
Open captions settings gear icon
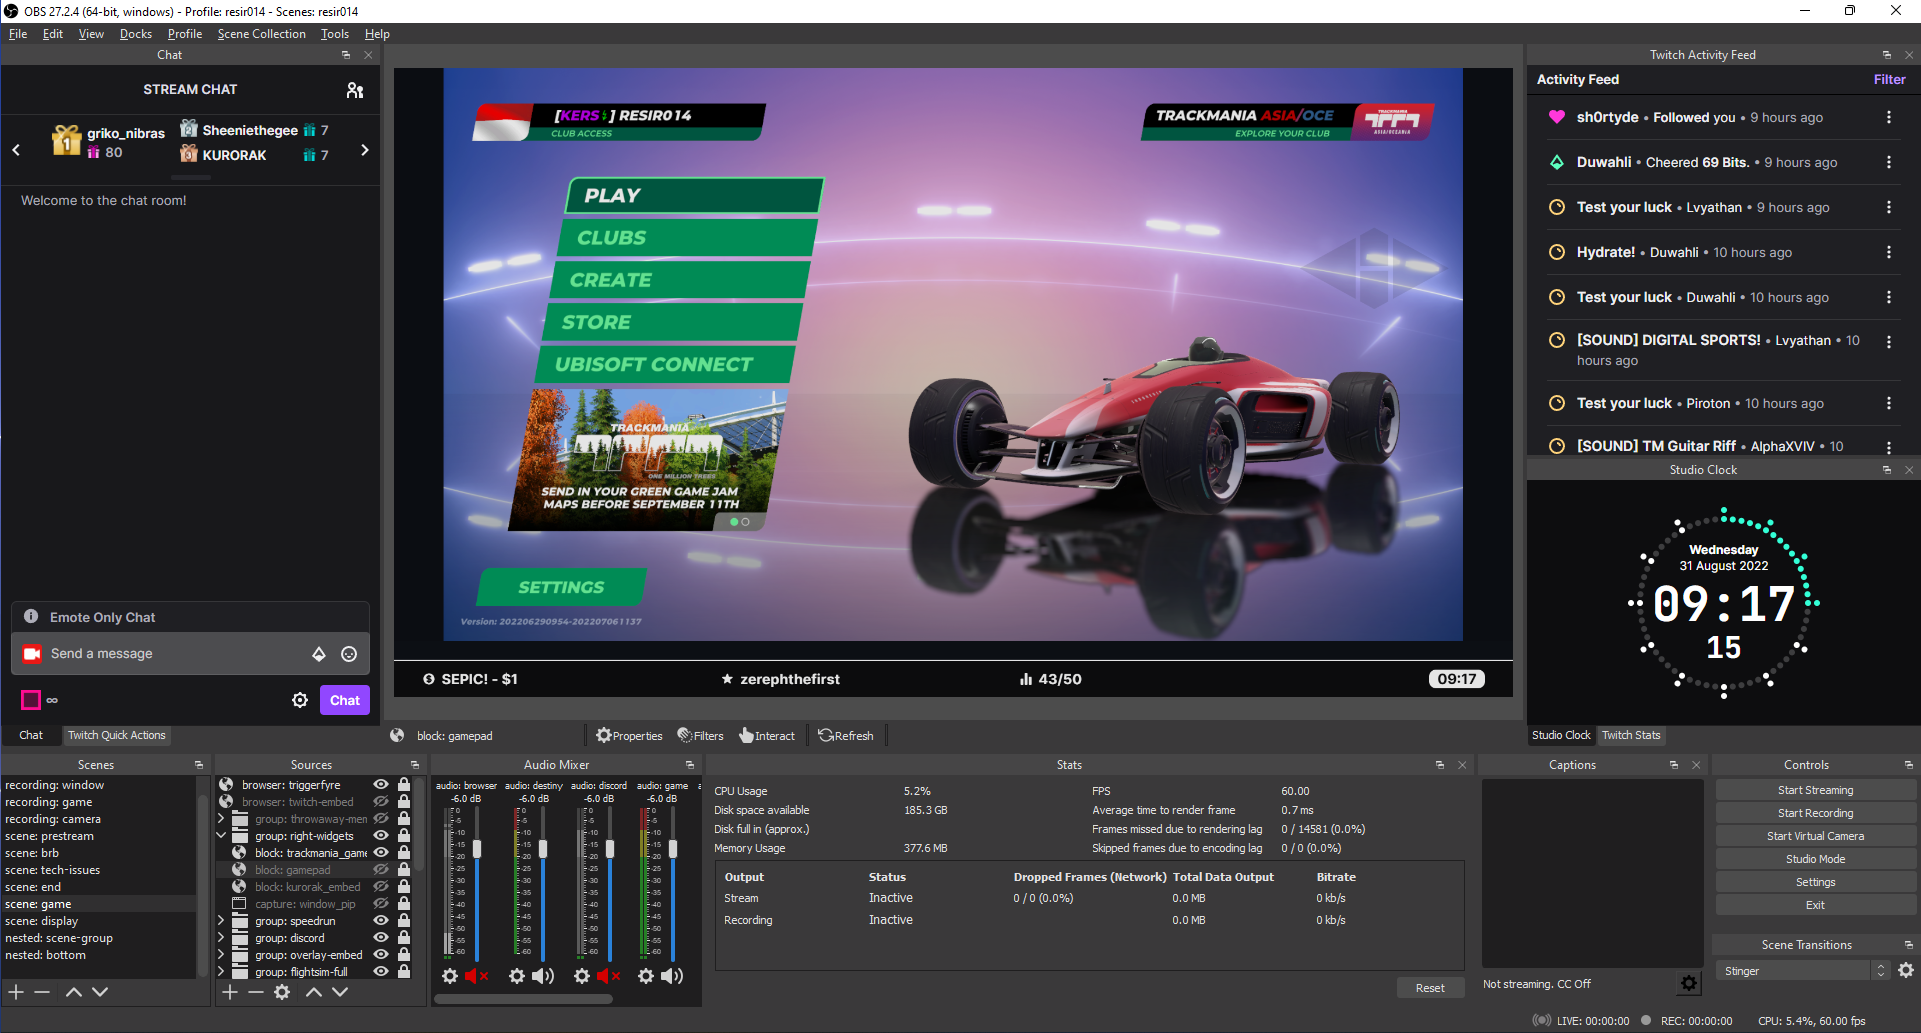point(1689,983)
